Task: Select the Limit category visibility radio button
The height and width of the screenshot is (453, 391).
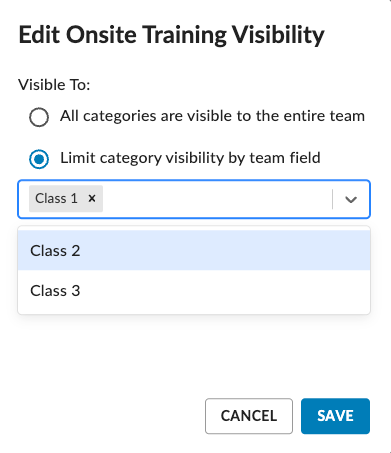Action: 39,159
